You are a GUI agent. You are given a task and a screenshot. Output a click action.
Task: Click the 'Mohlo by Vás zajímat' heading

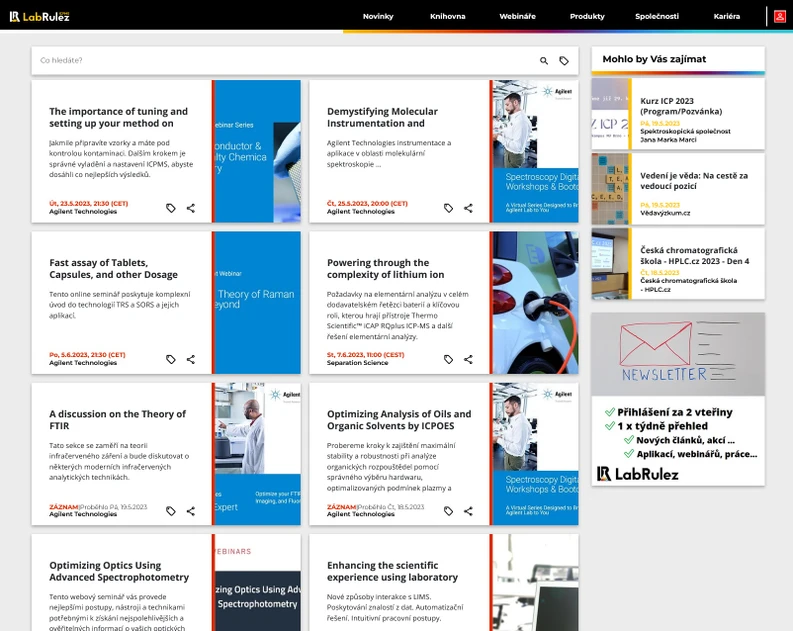point(654,59)
